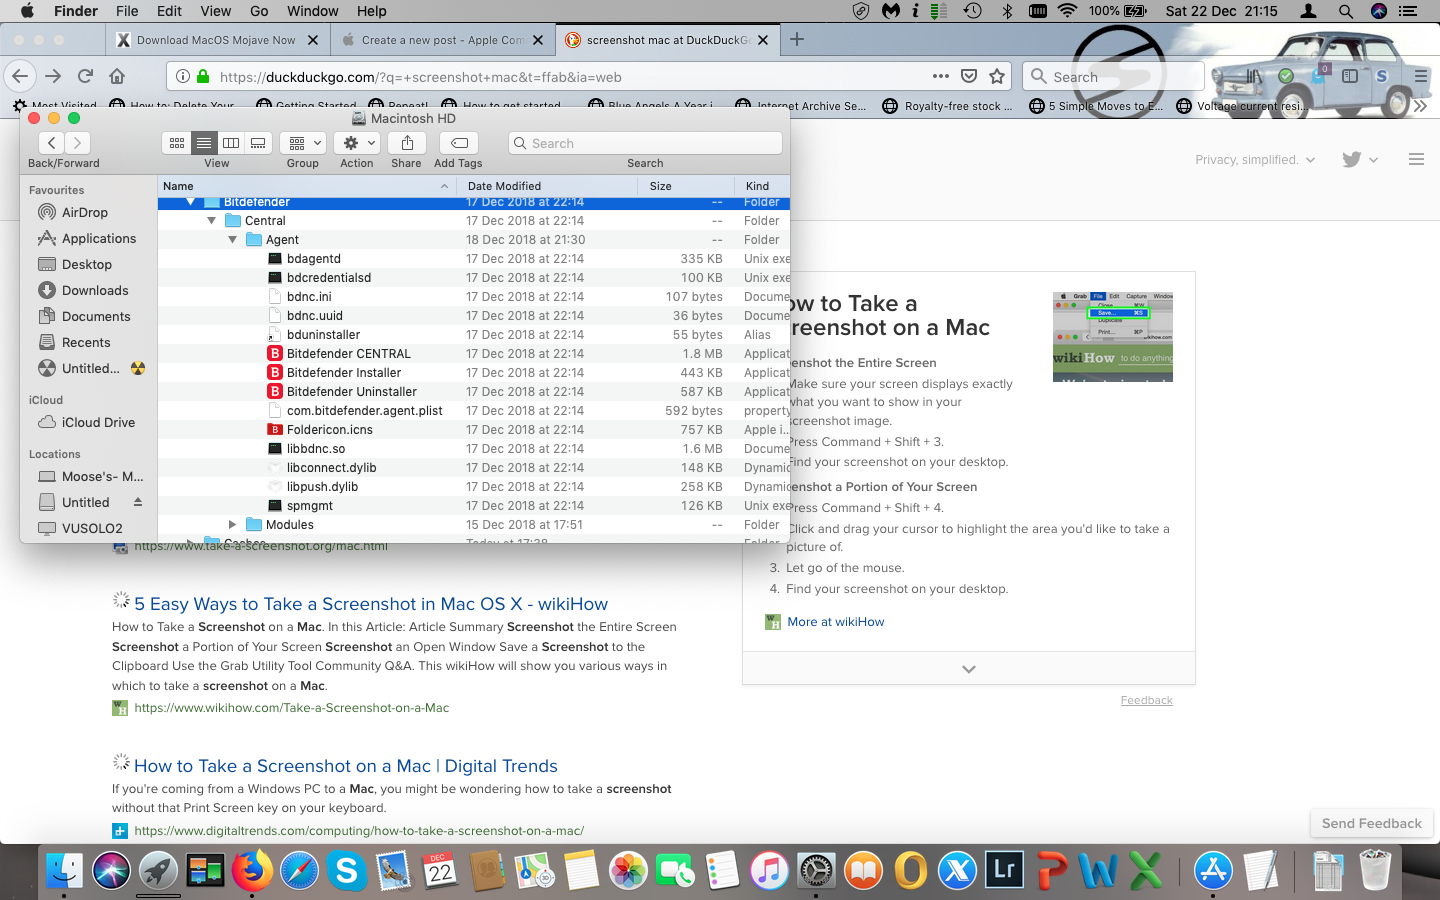
Task: Reload the DuckDuckGo page in the browser
Action: 86,76
